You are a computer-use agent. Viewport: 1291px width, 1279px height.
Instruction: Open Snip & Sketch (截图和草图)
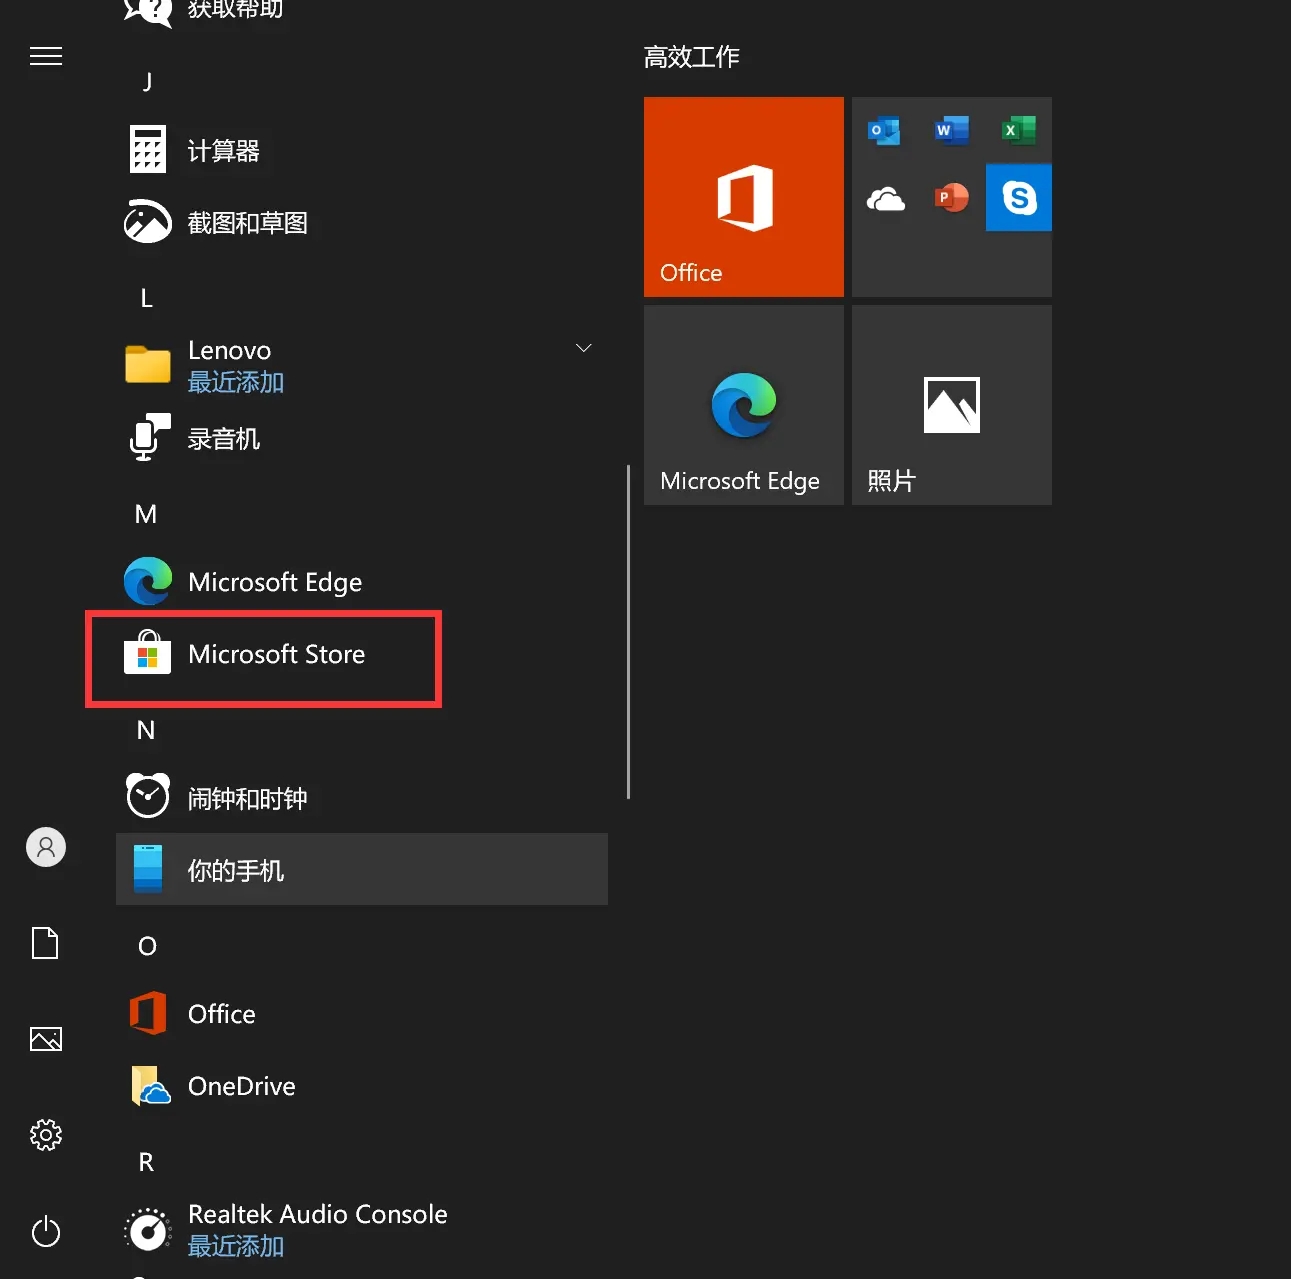click(x=246, y=223)
